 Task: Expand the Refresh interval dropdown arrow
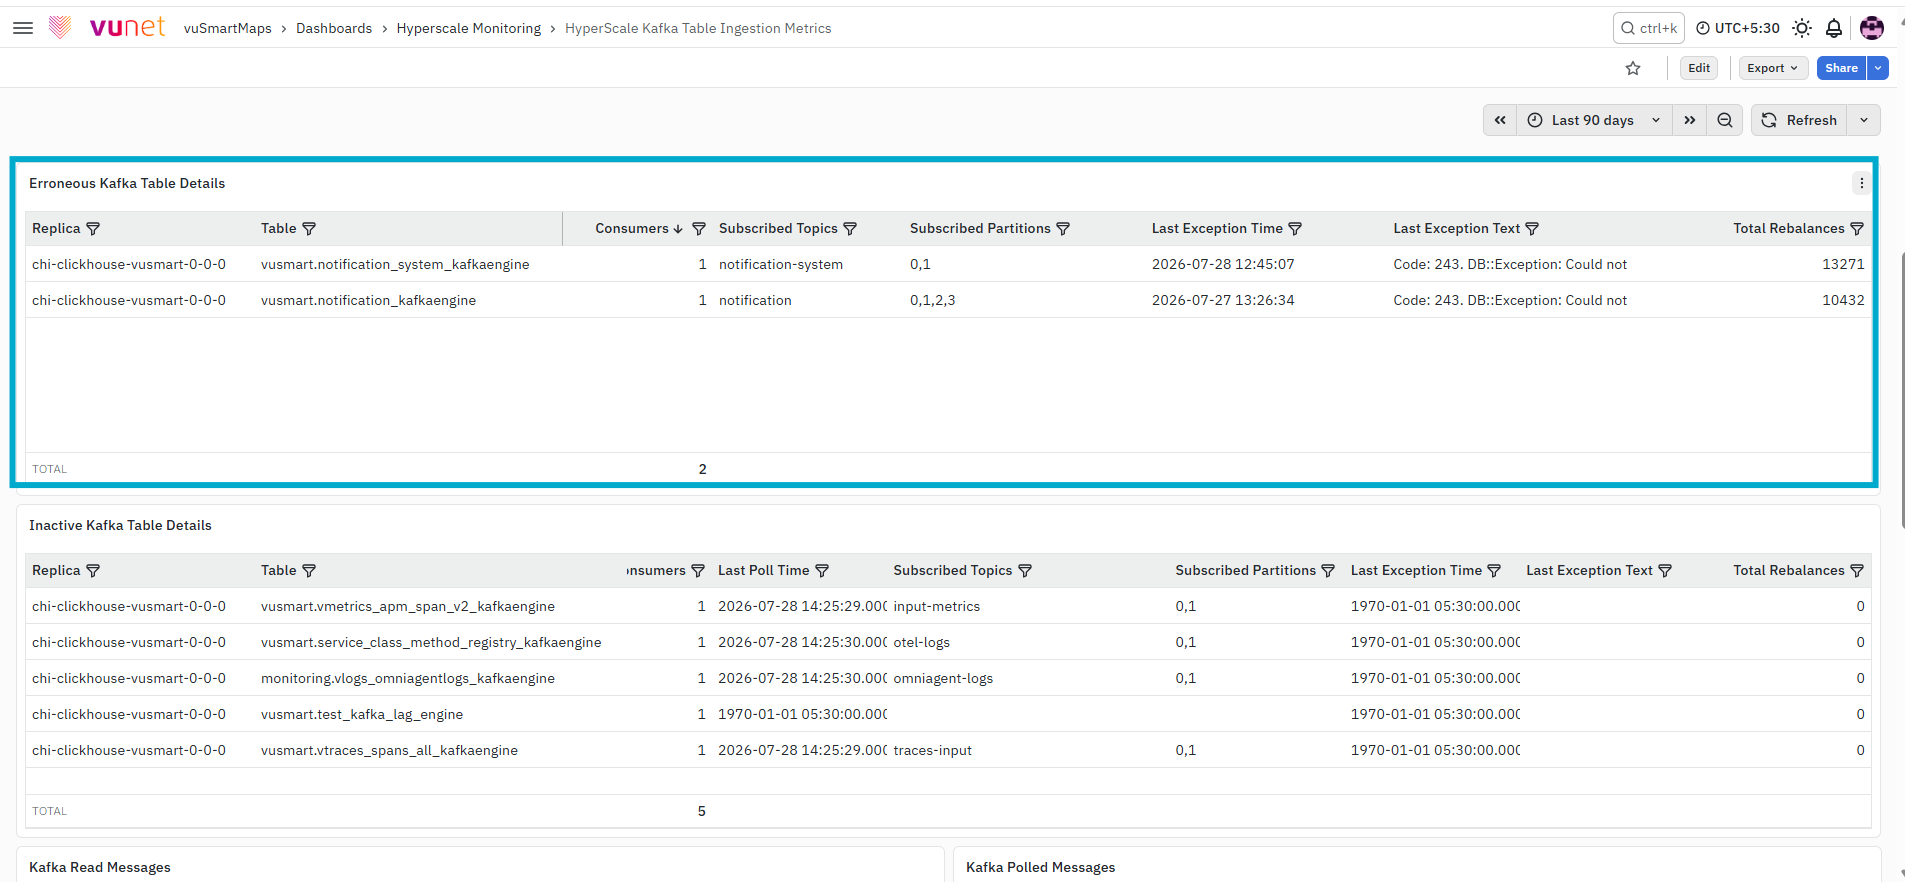coord(1864,120)
